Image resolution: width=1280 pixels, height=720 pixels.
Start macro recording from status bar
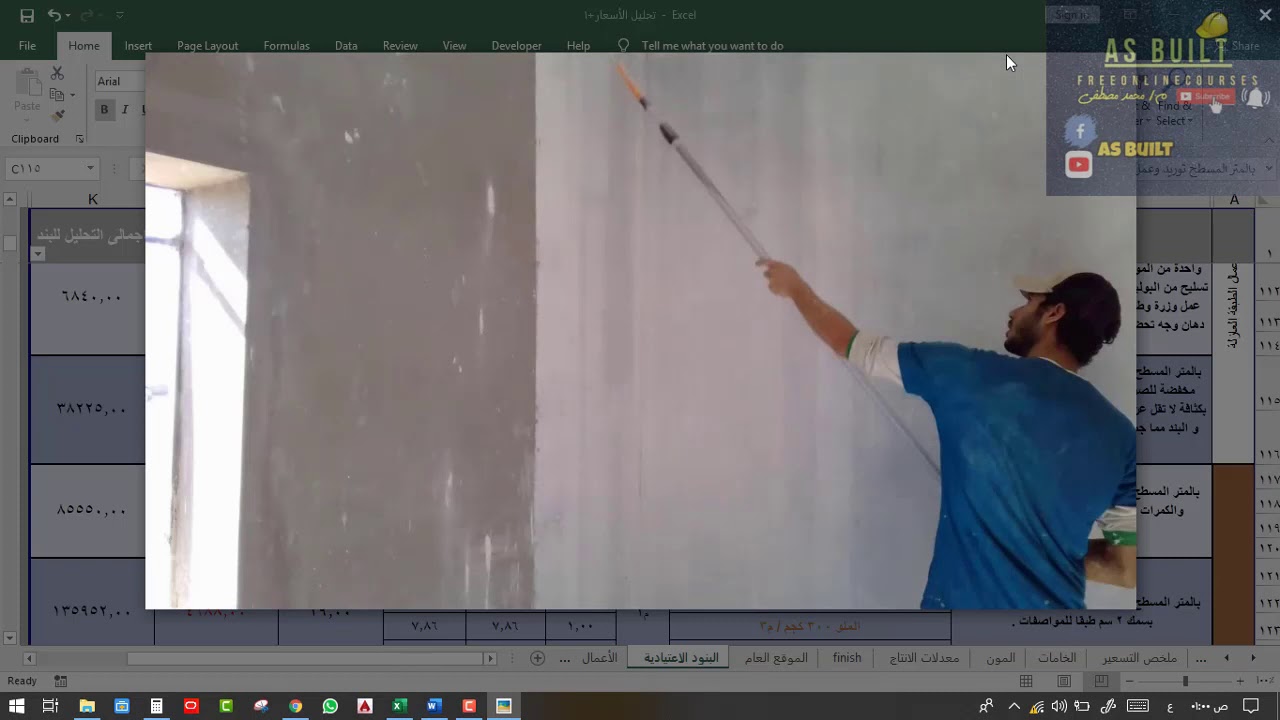point(60,681)
